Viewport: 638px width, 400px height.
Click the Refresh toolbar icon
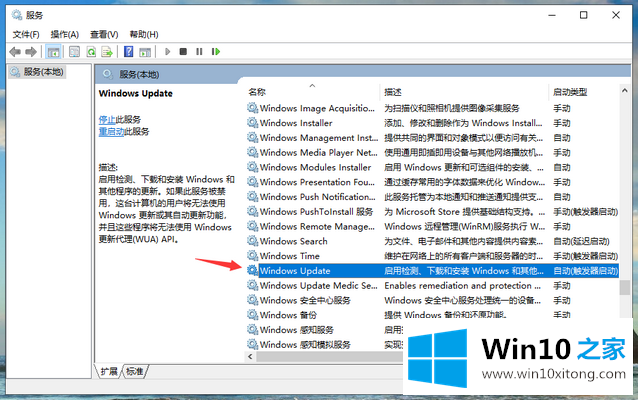(91, 51)
